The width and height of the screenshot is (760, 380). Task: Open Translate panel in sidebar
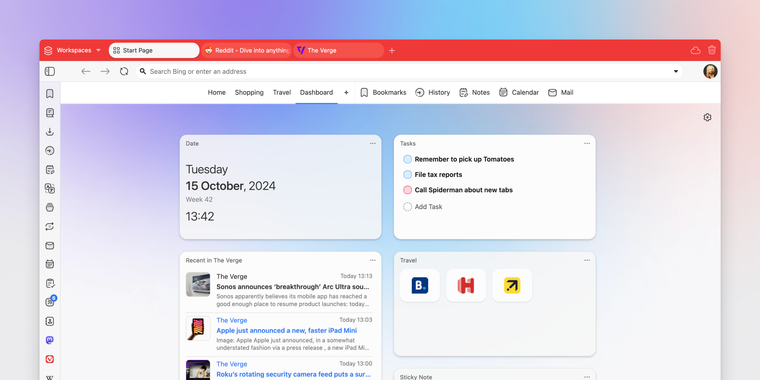[50, 188]
